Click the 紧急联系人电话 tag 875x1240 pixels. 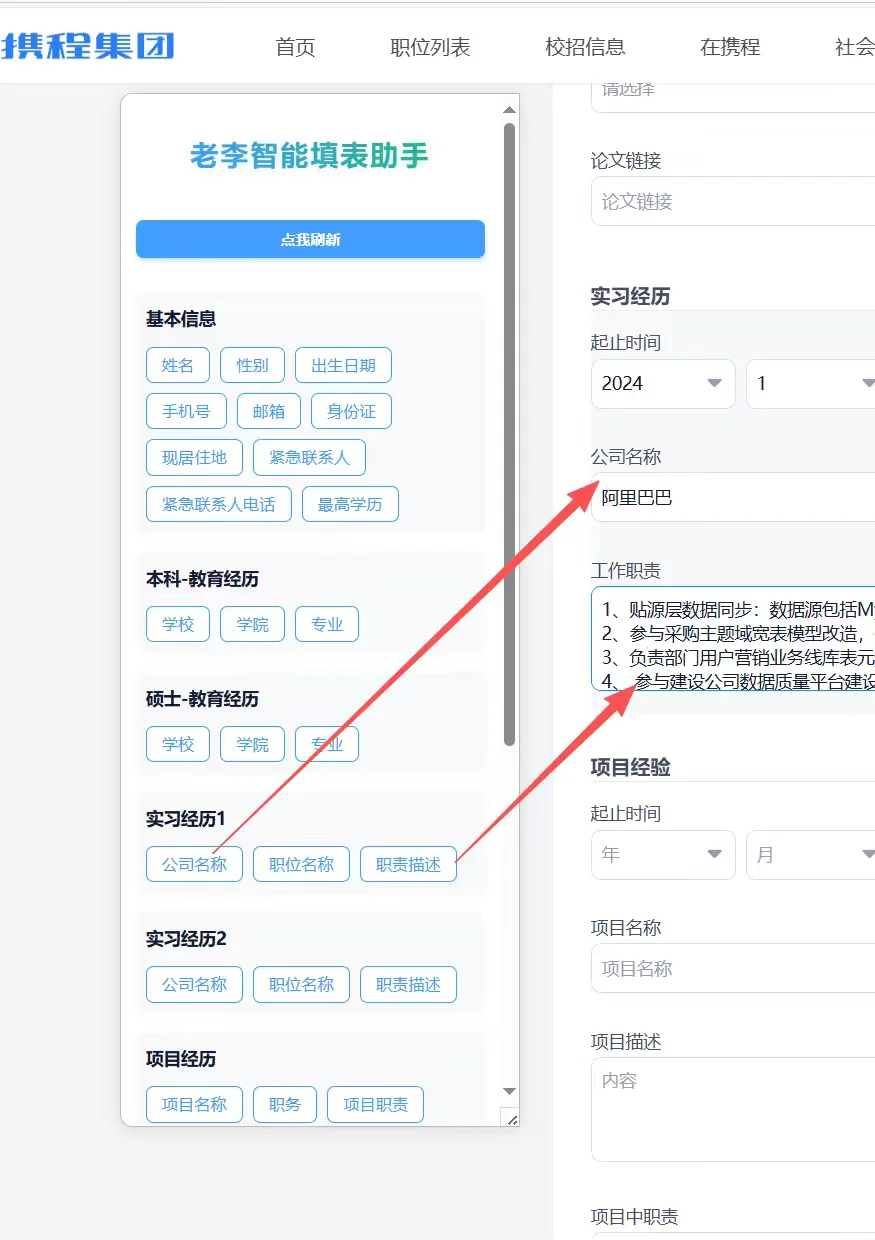219,504
